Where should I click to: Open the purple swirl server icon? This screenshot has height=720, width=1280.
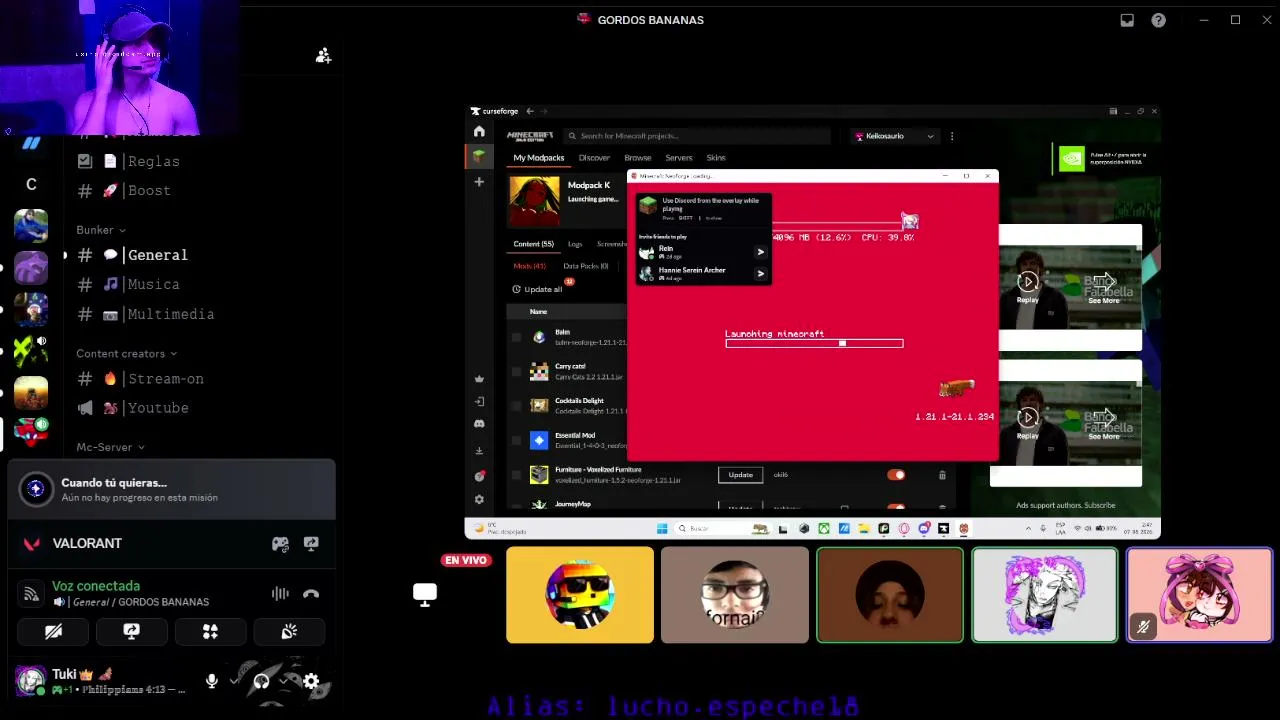pos(31,268)
